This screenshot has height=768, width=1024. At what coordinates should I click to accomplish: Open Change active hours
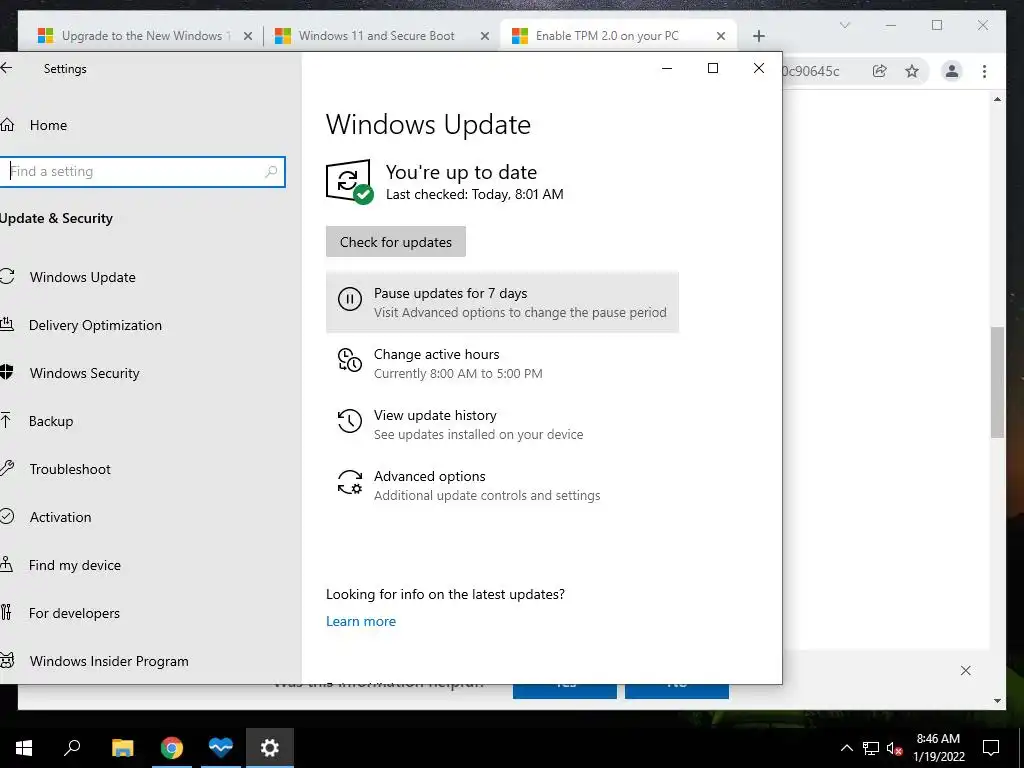pos(502,363)
